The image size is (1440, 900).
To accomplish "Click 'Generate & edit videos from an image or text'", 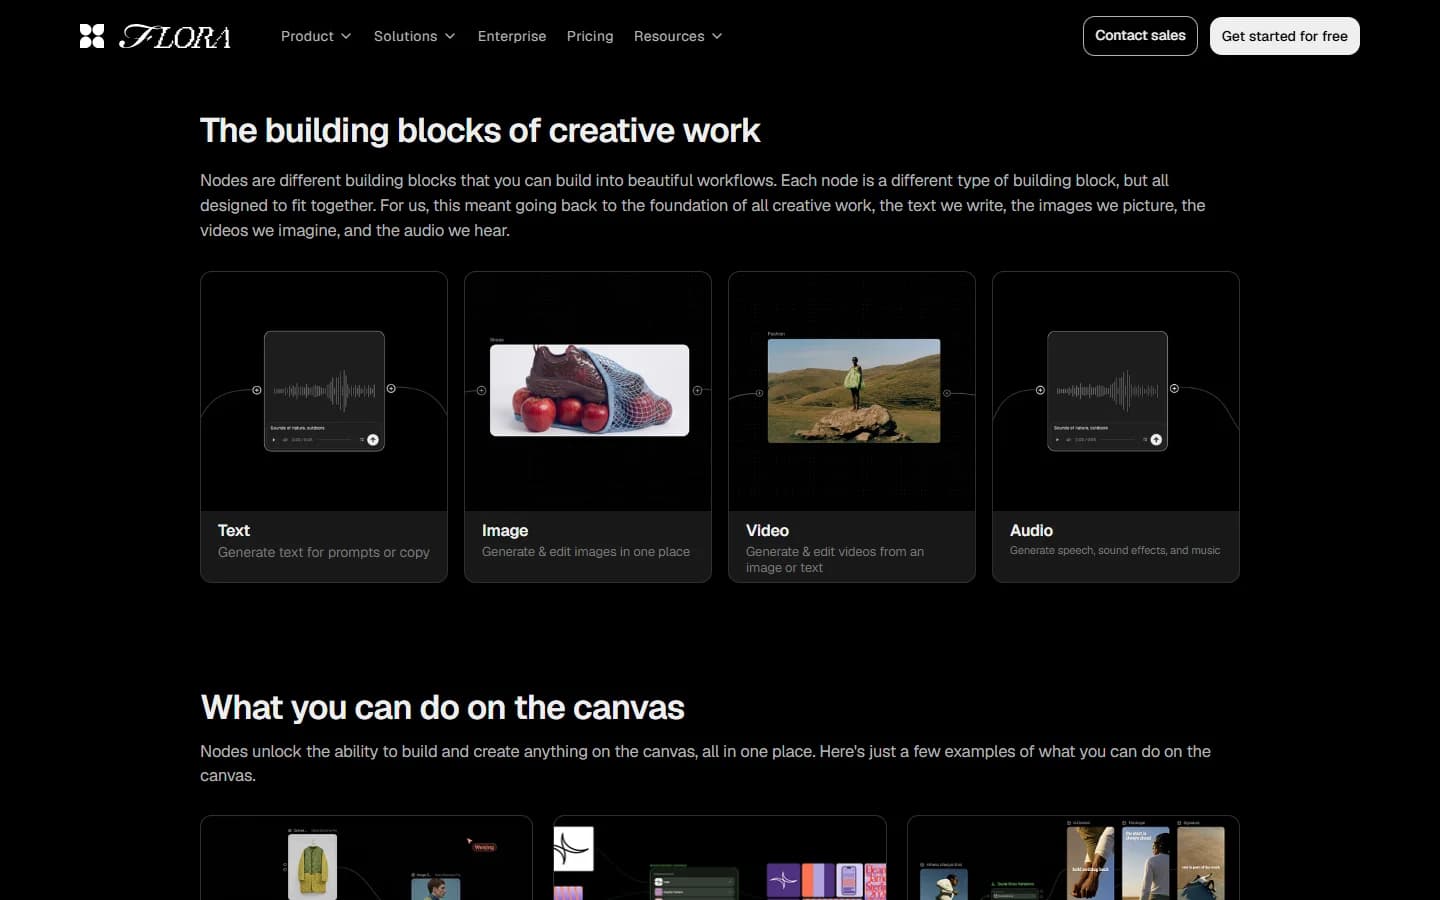I will [x=835, y=560].
